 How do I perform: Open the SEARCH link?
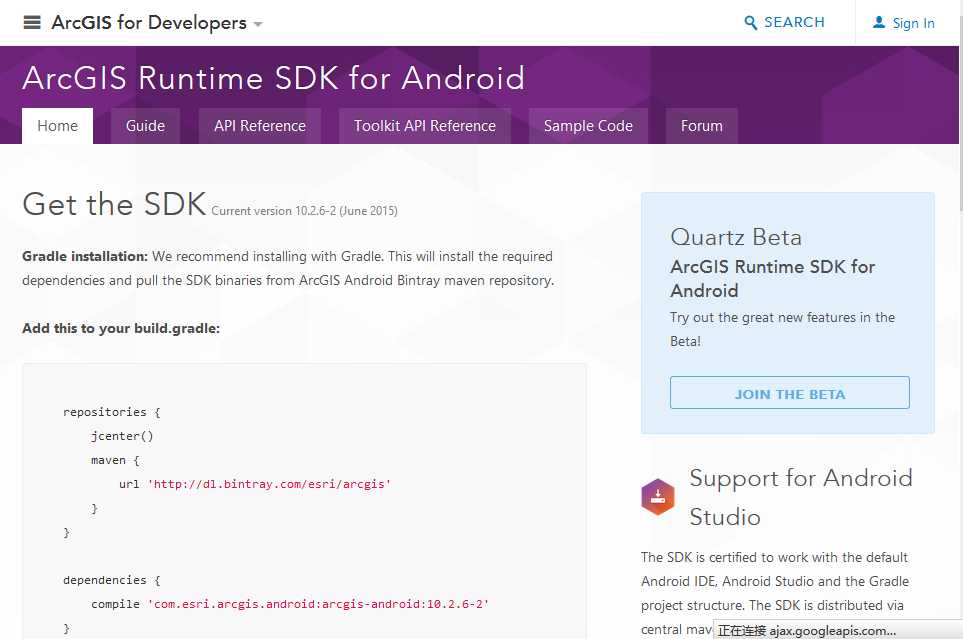[x=794, y=22]
